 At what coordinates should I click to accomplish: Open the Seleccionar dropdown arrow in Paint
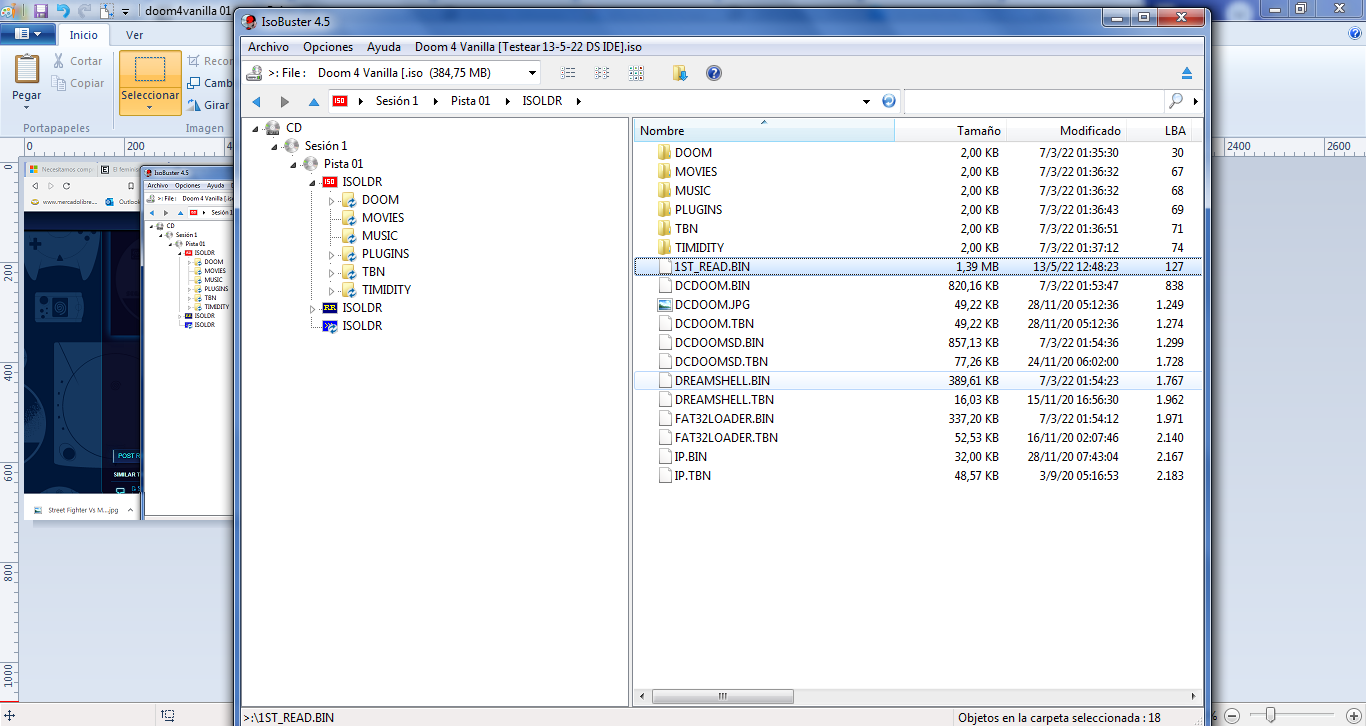[x=150, y=108]
